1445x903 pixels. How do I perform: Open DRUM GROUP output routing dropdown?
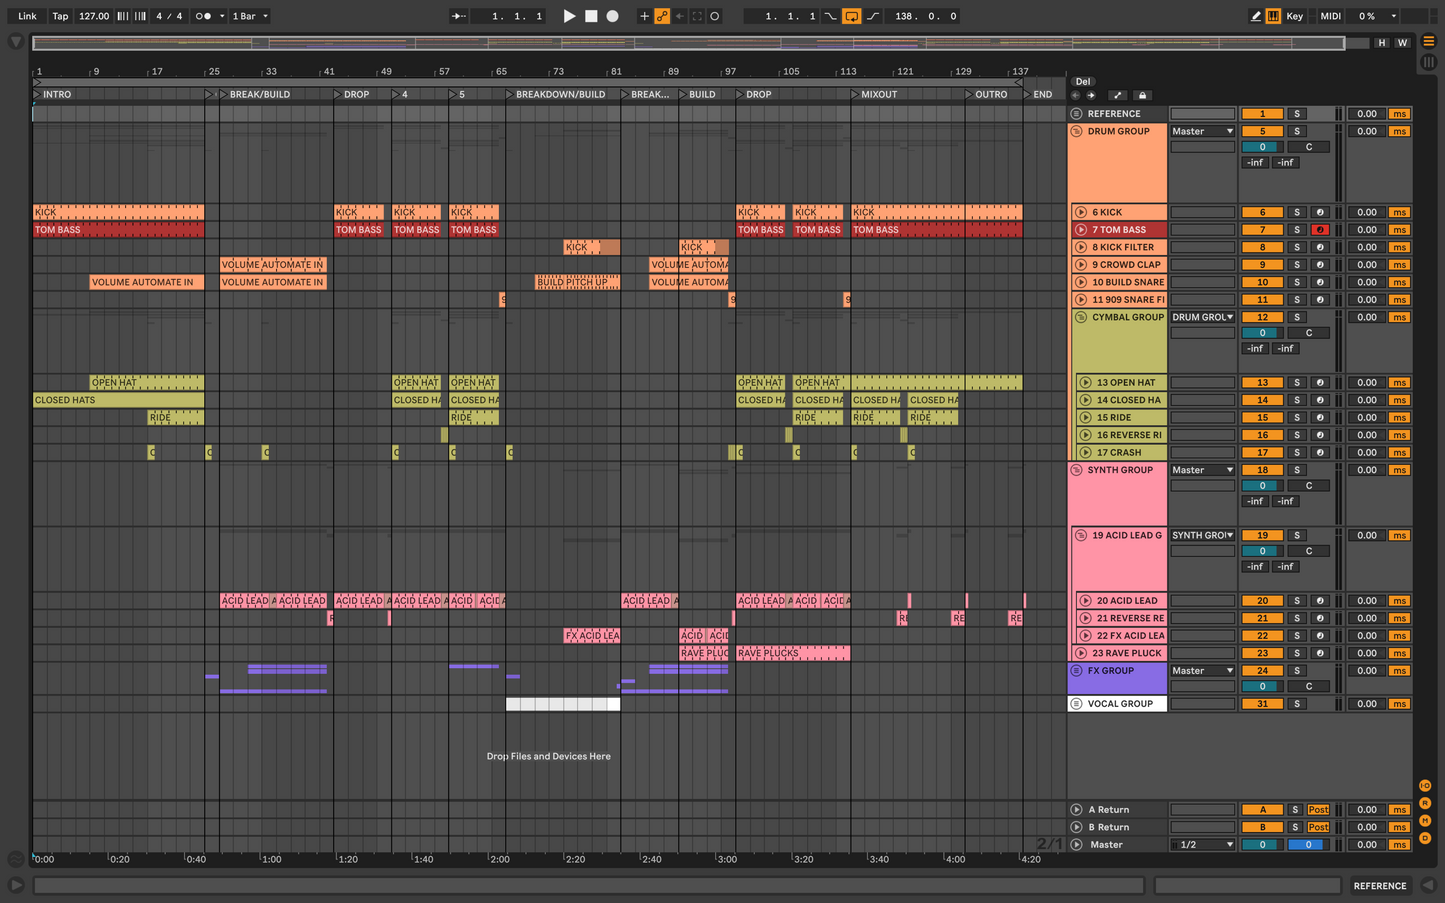[1203, 131]
